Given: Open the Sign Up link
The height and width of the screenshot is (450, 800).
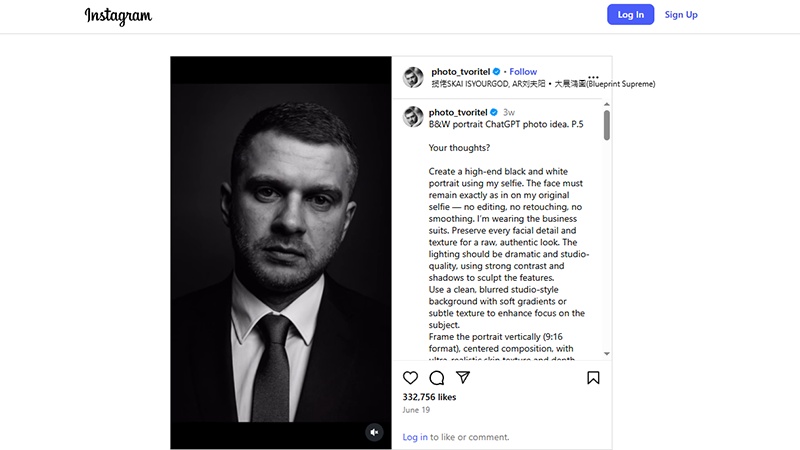Looking at the screenshot, I should pos(681,15).
